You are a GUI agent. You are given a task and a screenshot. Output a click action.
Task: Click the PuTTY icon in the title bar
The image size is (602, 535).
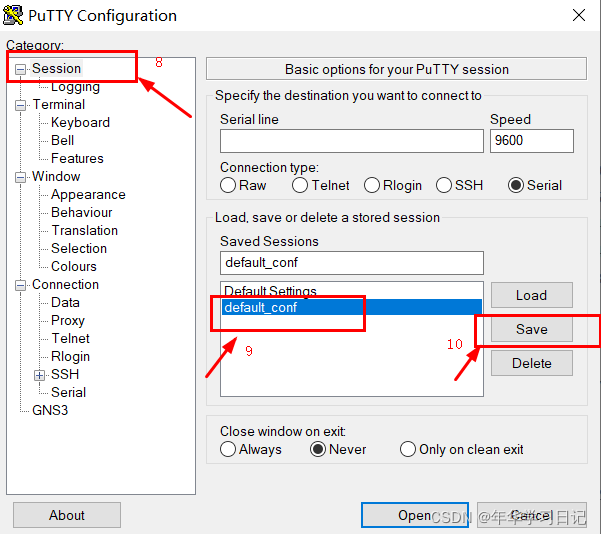pos(13,15)
